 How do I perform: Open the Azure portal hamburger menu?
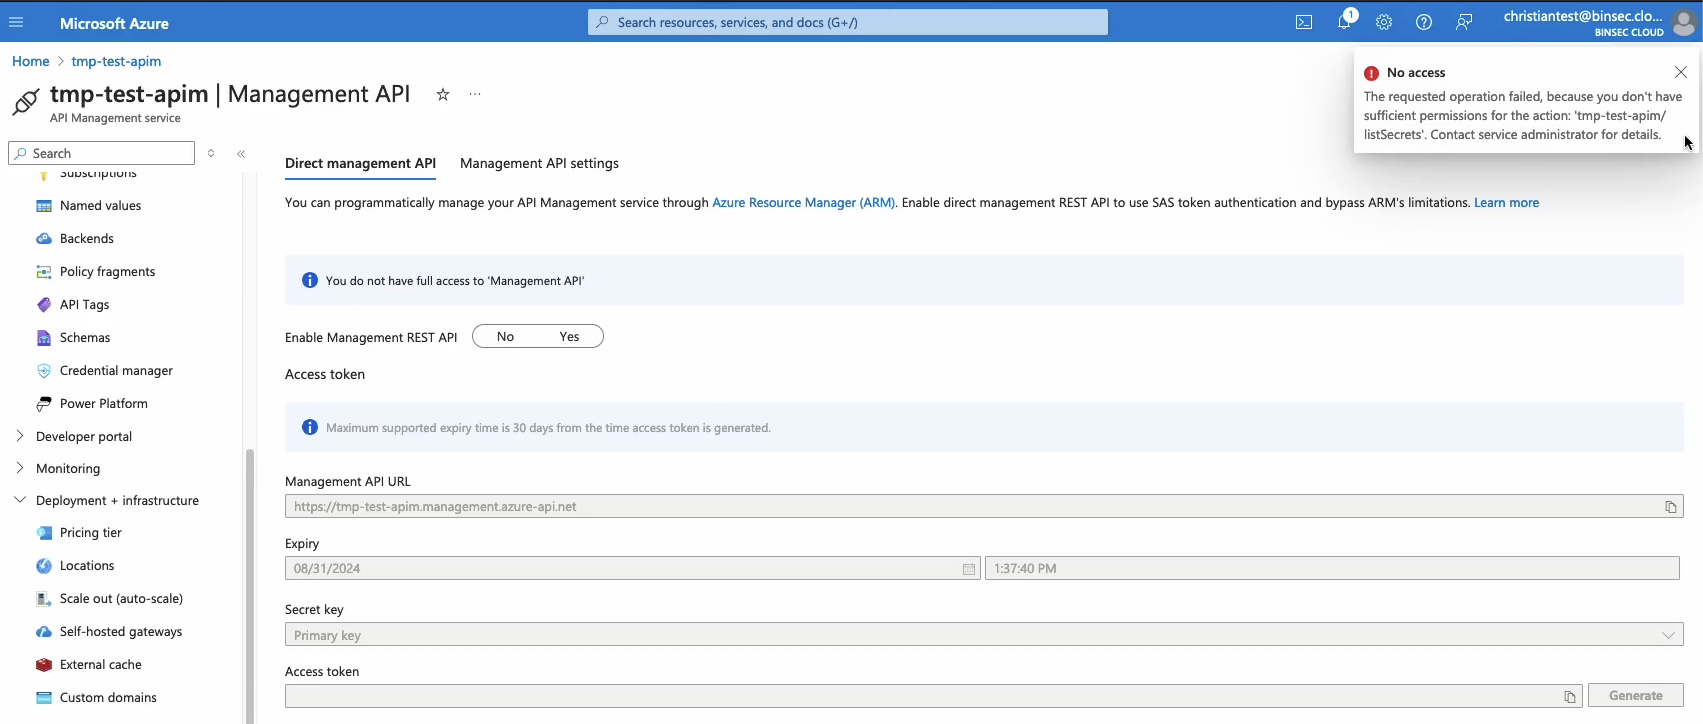tap(16, 22)
